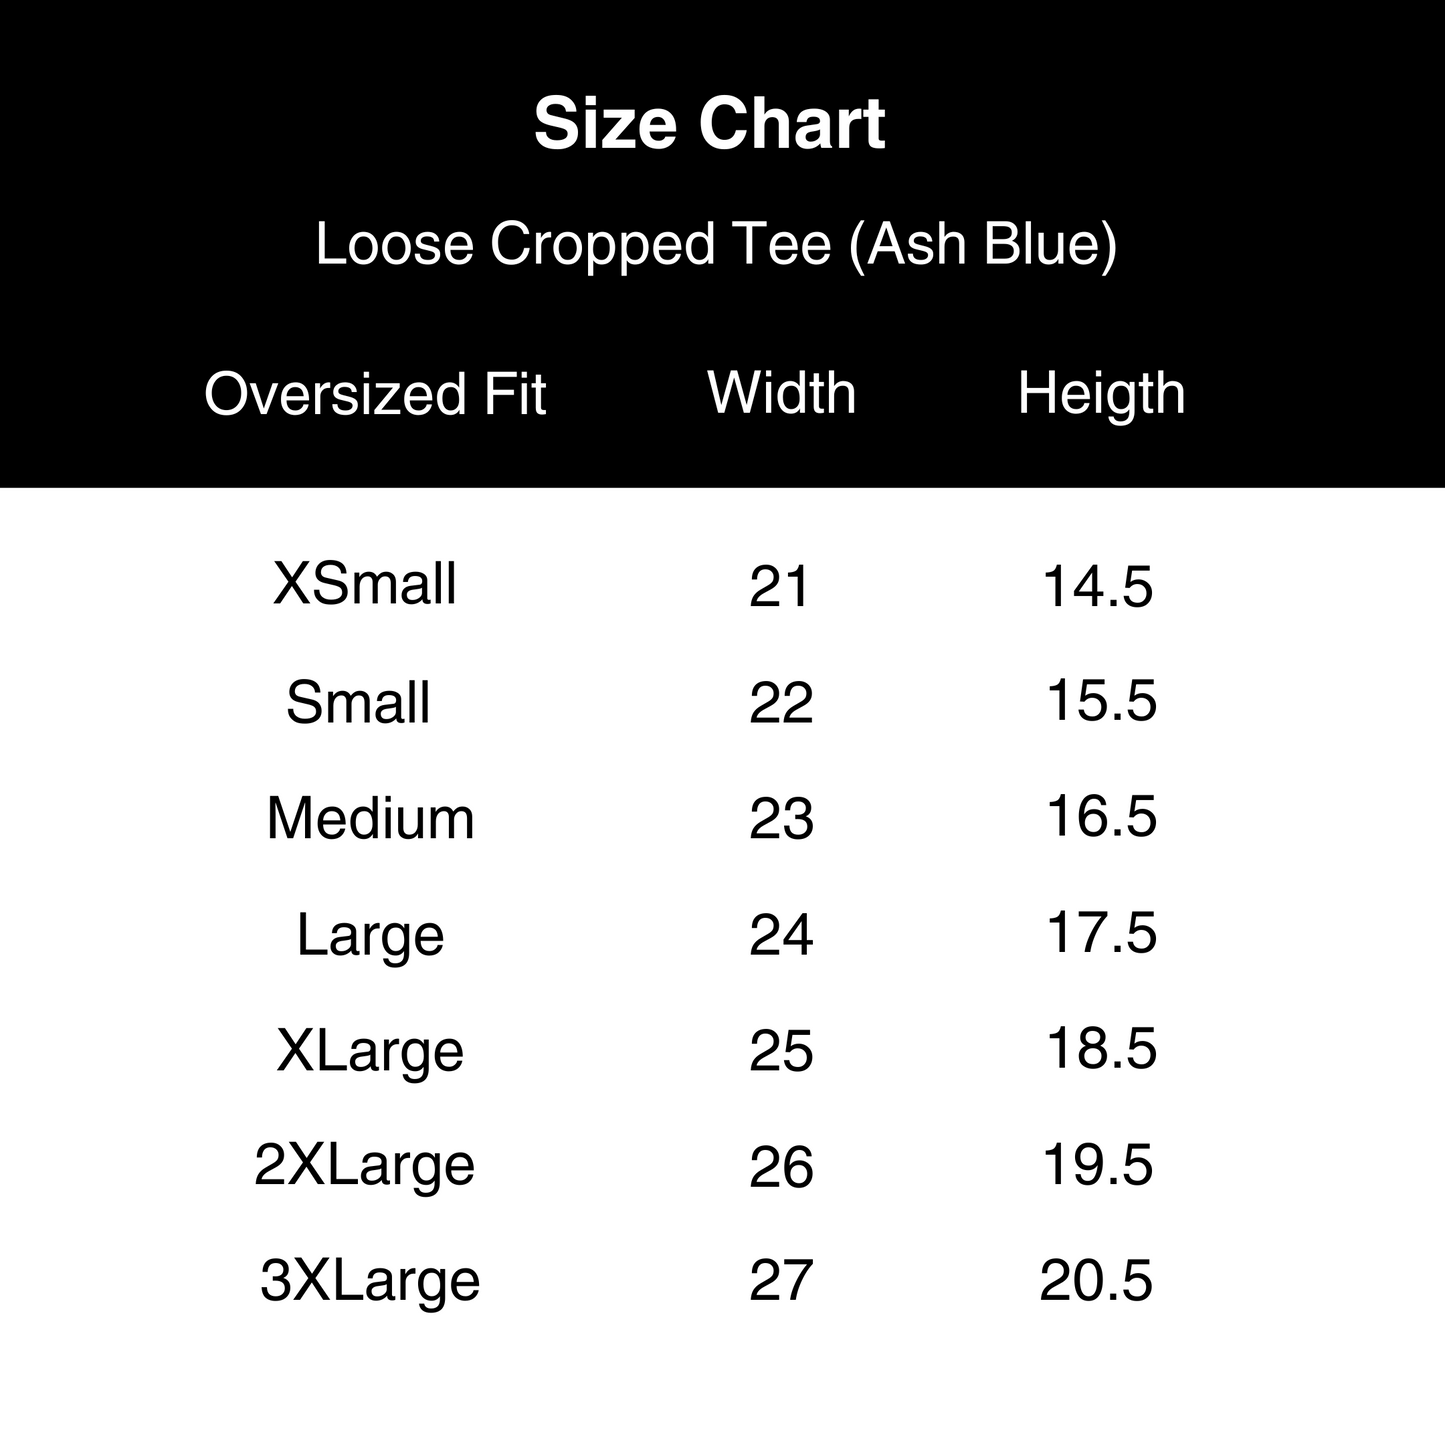Screen dimensions: 1445x1445
Task: Select the XLarge size label
Action: tap(370, 1051)
